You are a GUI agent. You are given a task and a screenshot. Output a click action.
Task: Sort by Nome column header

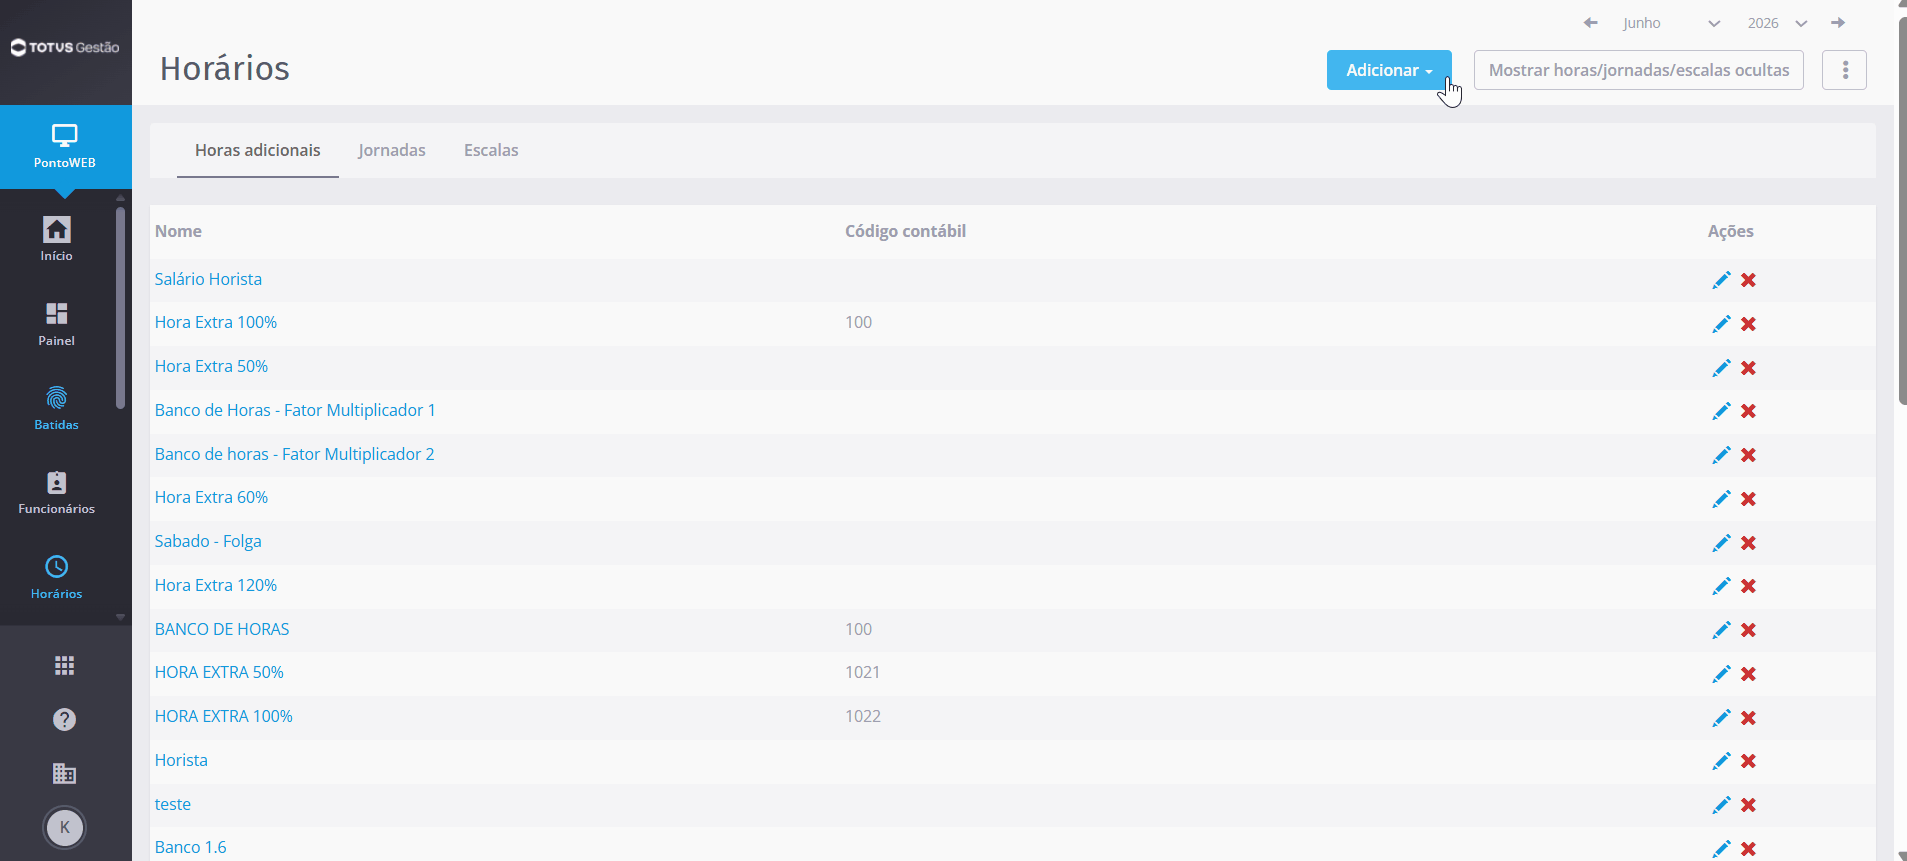click(178, 231)
